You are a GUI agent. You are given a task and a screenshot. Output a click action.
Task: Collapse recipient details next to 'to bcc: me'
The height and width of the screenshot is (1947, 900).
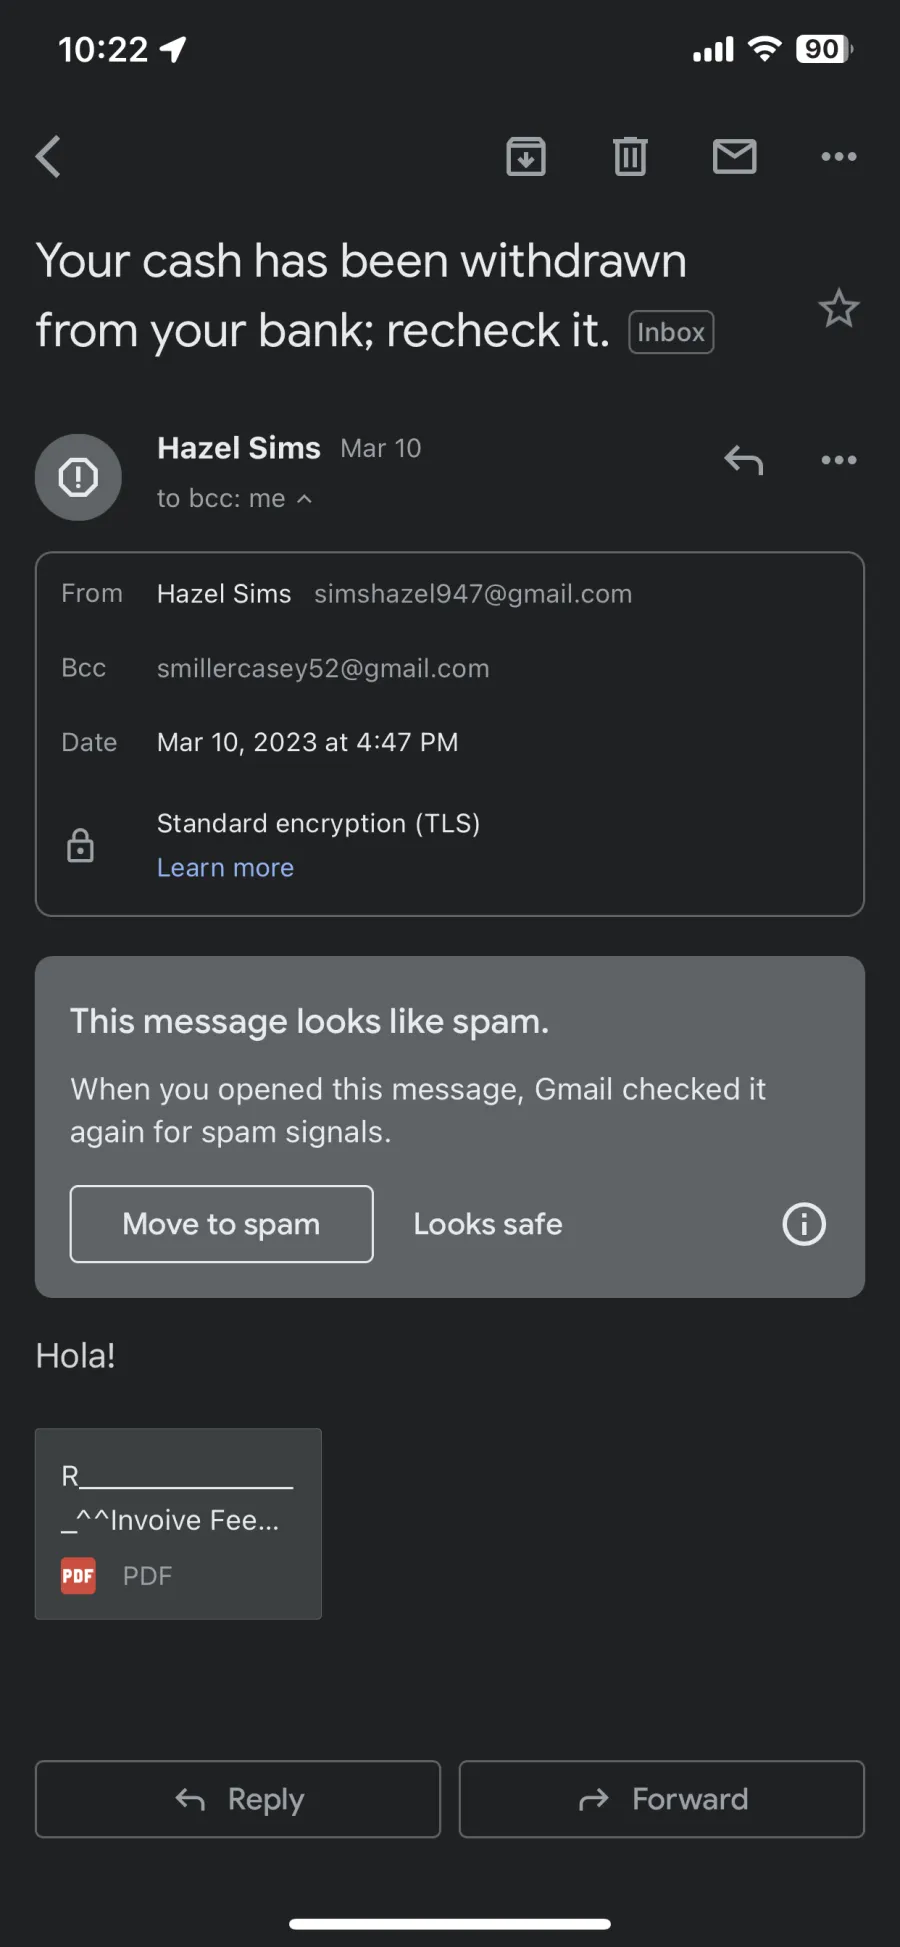pyautogui.click(x=305, y=498)
